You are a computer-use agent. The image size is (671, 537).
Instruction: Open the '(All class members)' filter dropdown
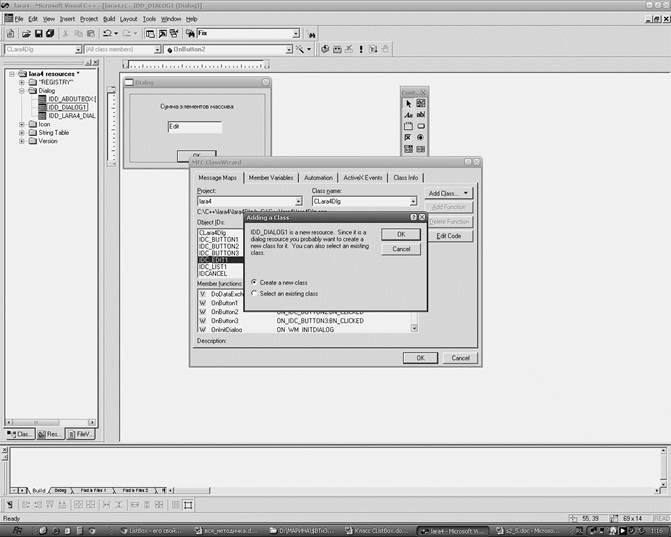click(x=157, y=50)
